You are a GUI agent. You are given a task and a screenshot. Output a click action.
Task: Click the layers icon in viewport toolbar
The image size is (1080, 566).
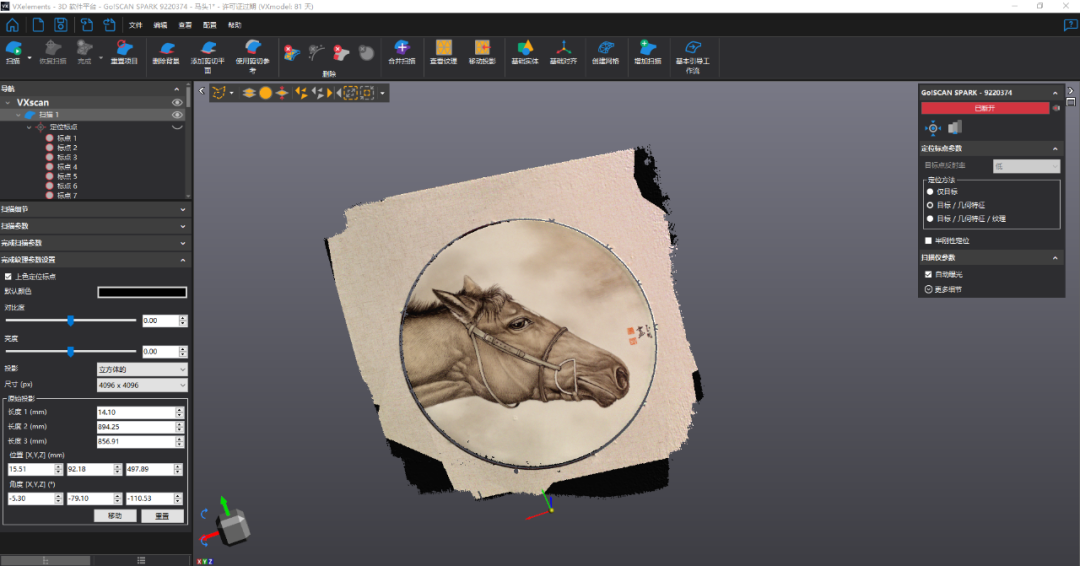tap(249, 93)
